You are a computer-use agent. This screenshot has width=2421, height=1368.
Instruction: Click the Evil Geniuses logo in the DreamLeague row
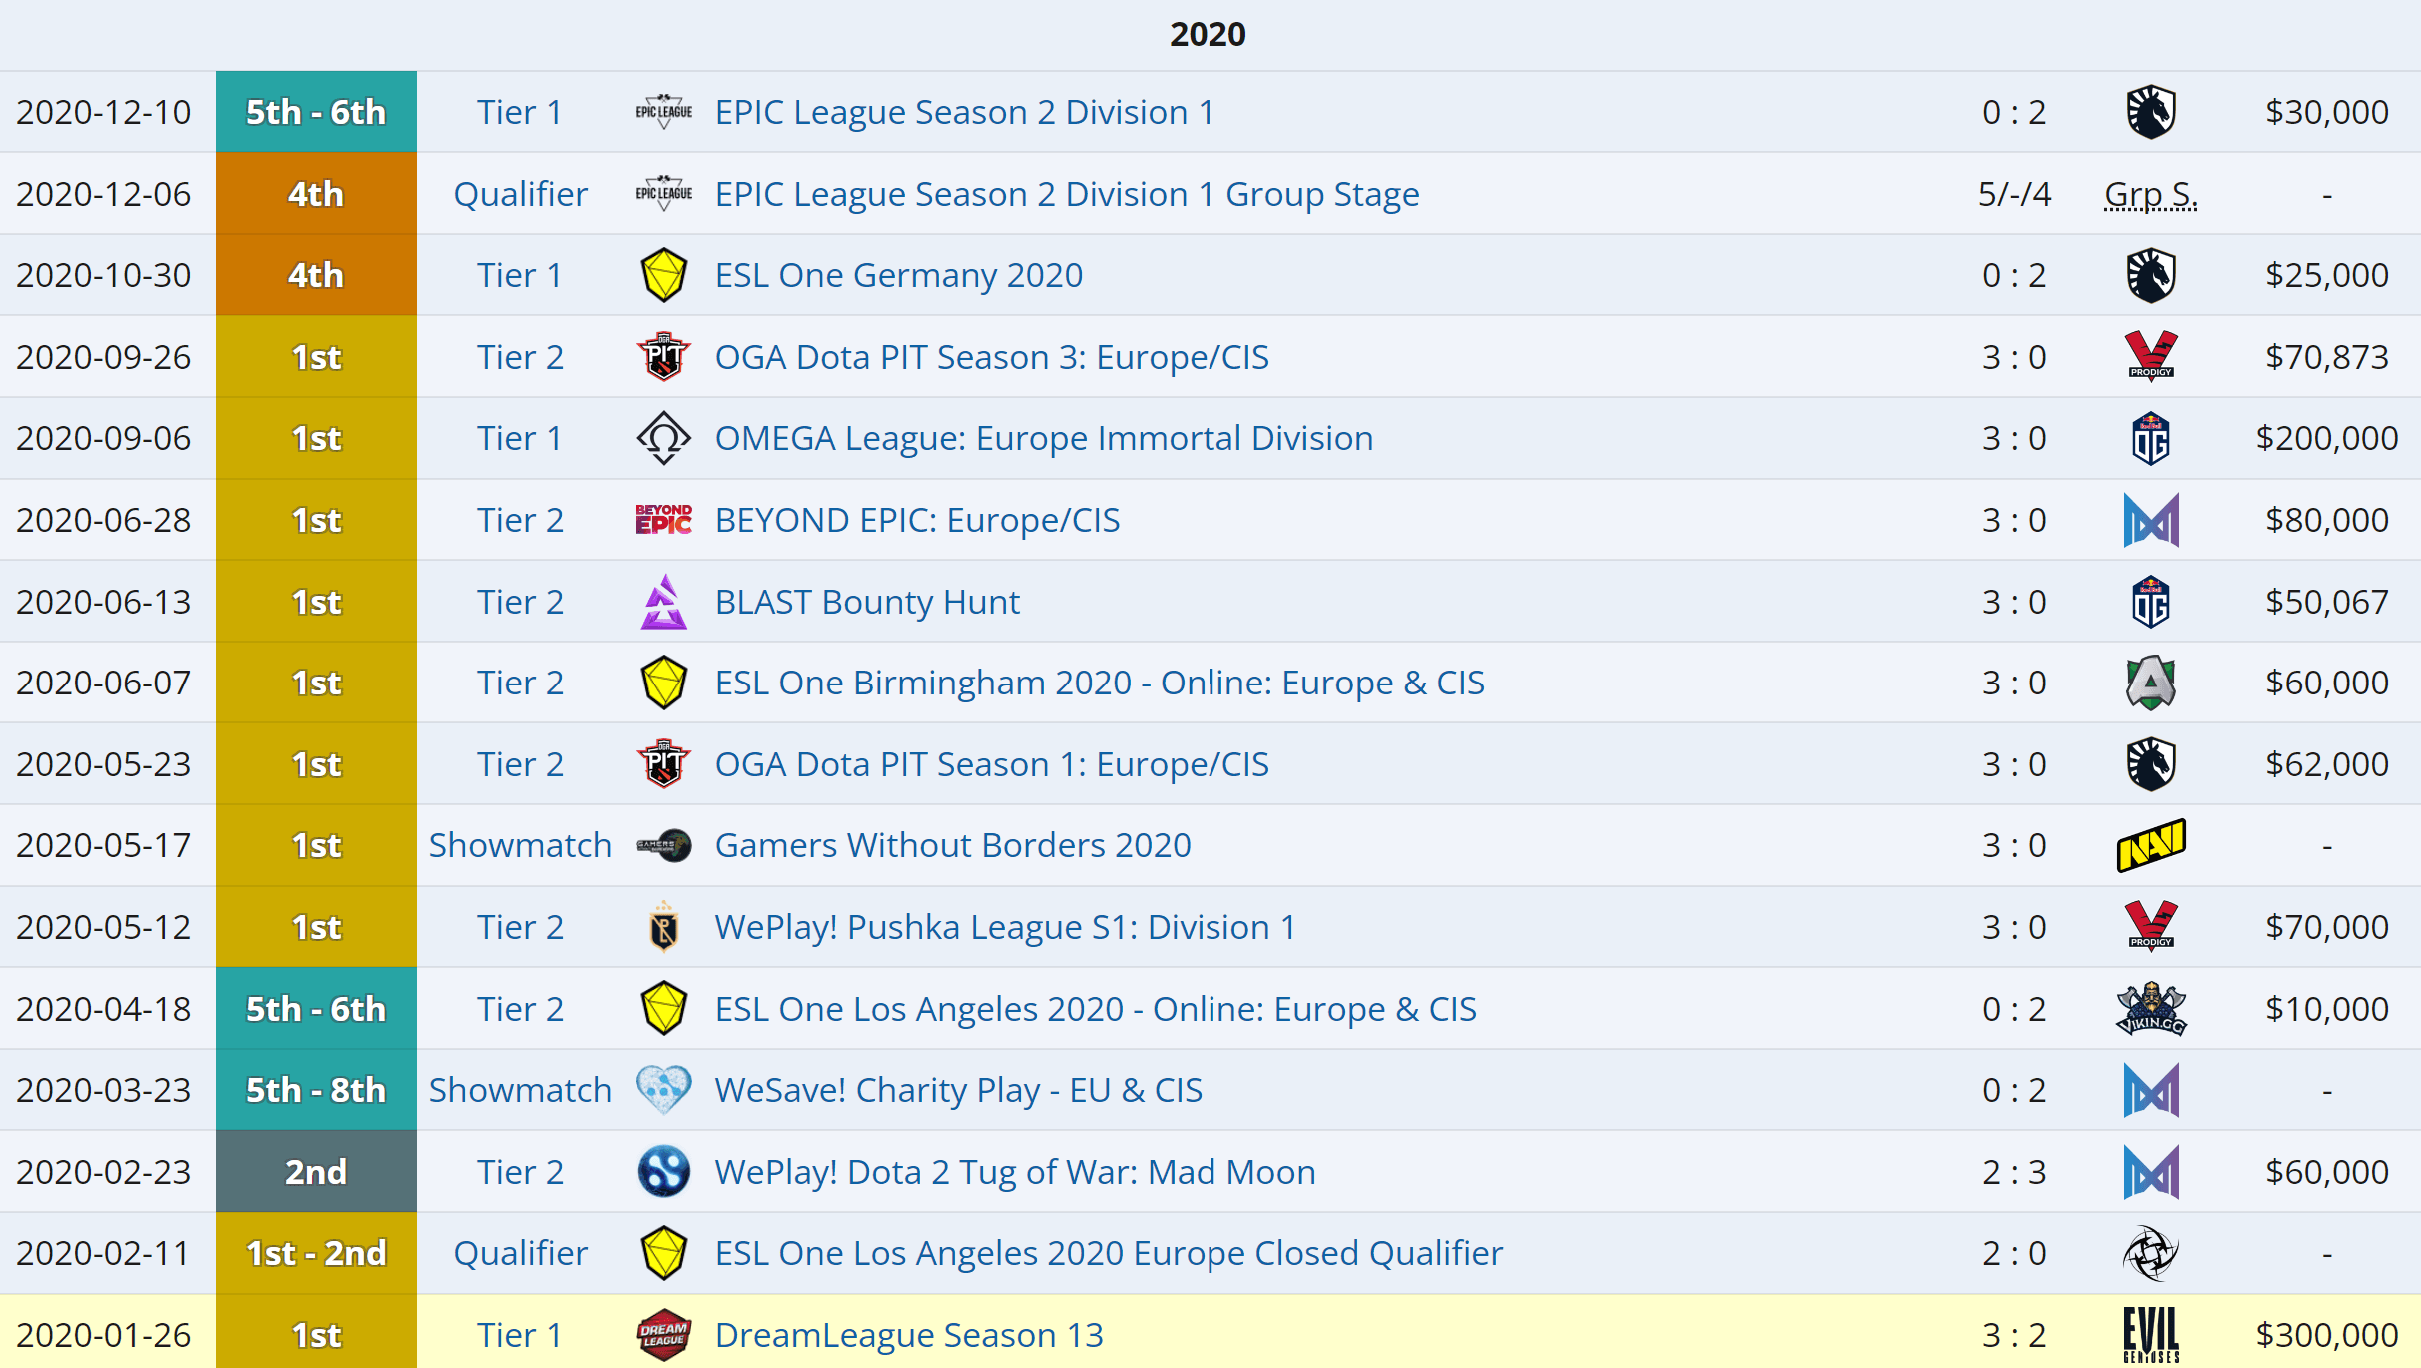click(x=2150, y=1335)
